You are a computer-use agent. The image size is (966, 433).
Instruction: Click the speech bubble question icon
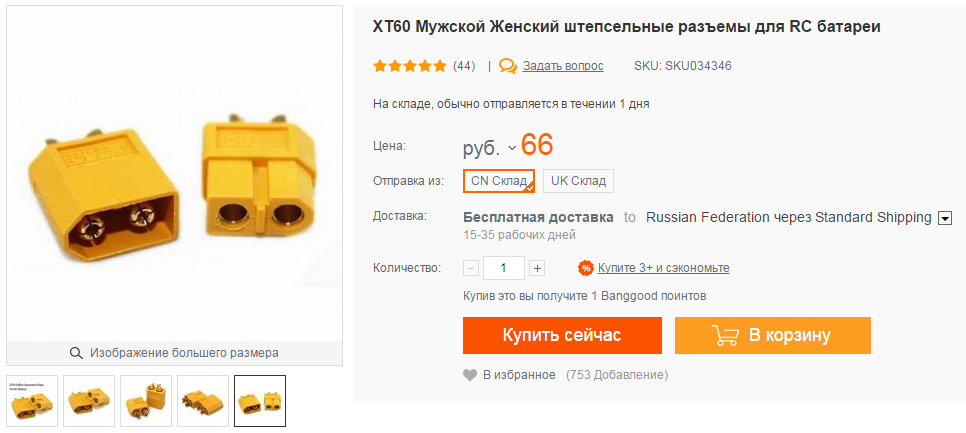coord(508,66)
